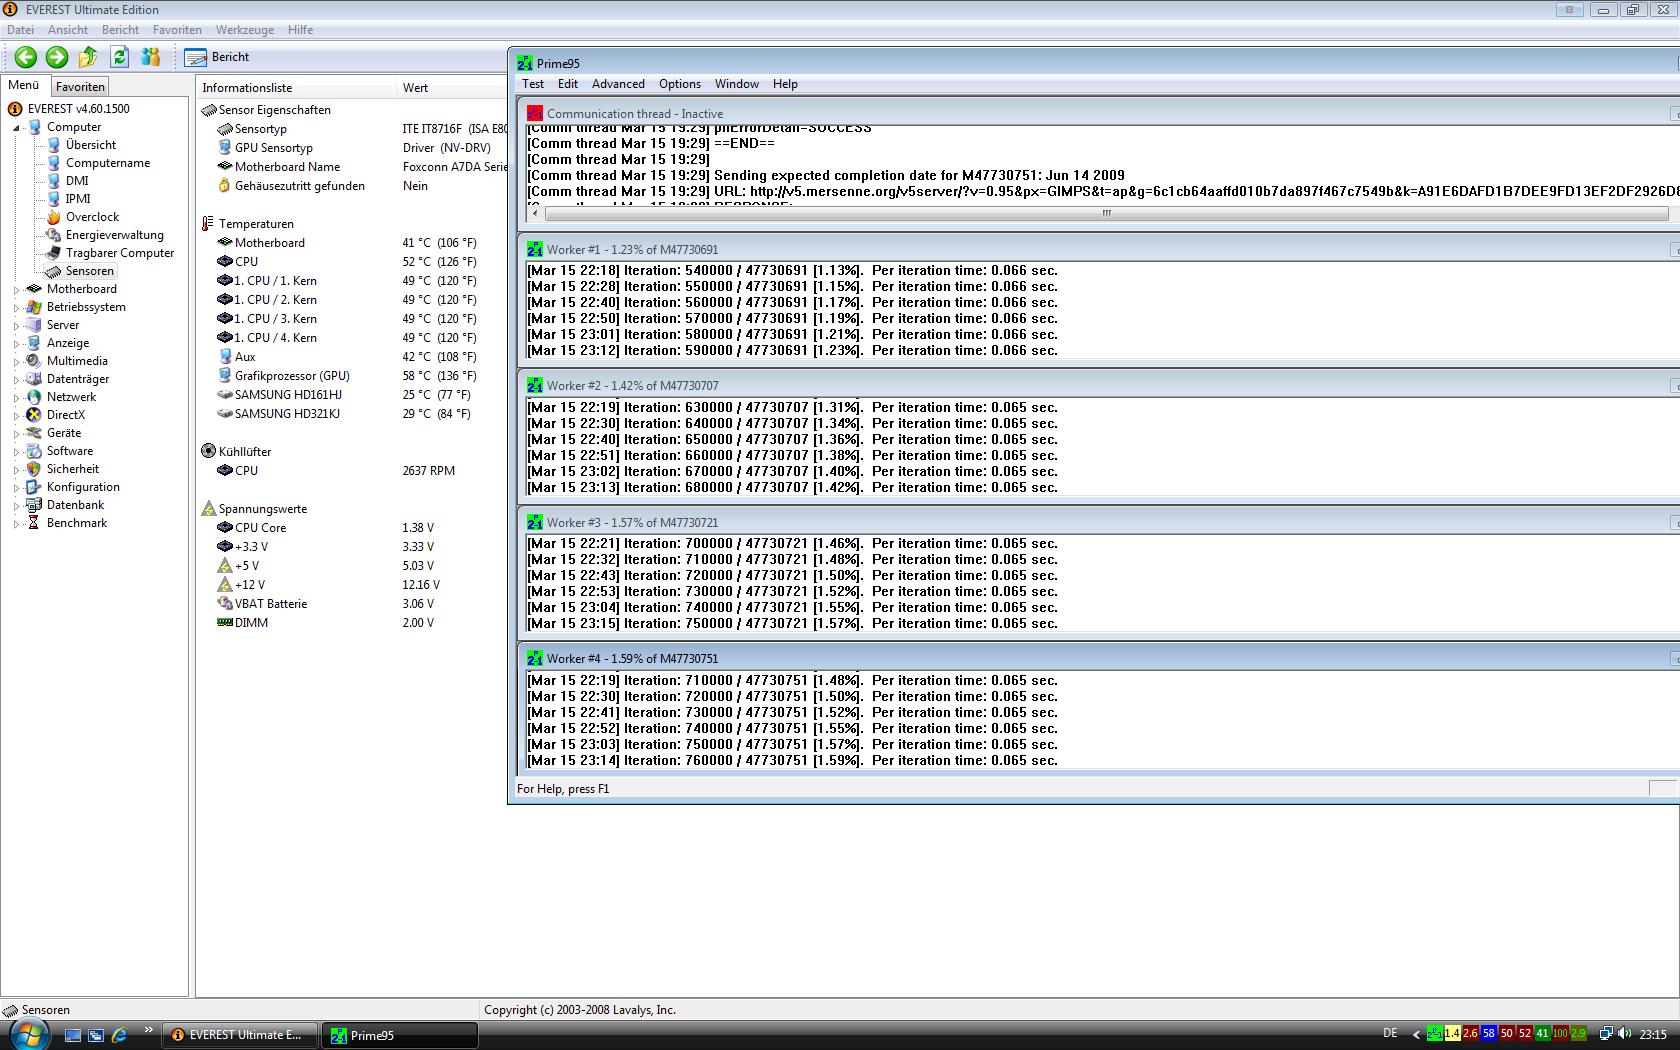Viewport: 1680px width, 1050px height.
Task: Open the Ansicht menu
Action: (x=68, y=30)
